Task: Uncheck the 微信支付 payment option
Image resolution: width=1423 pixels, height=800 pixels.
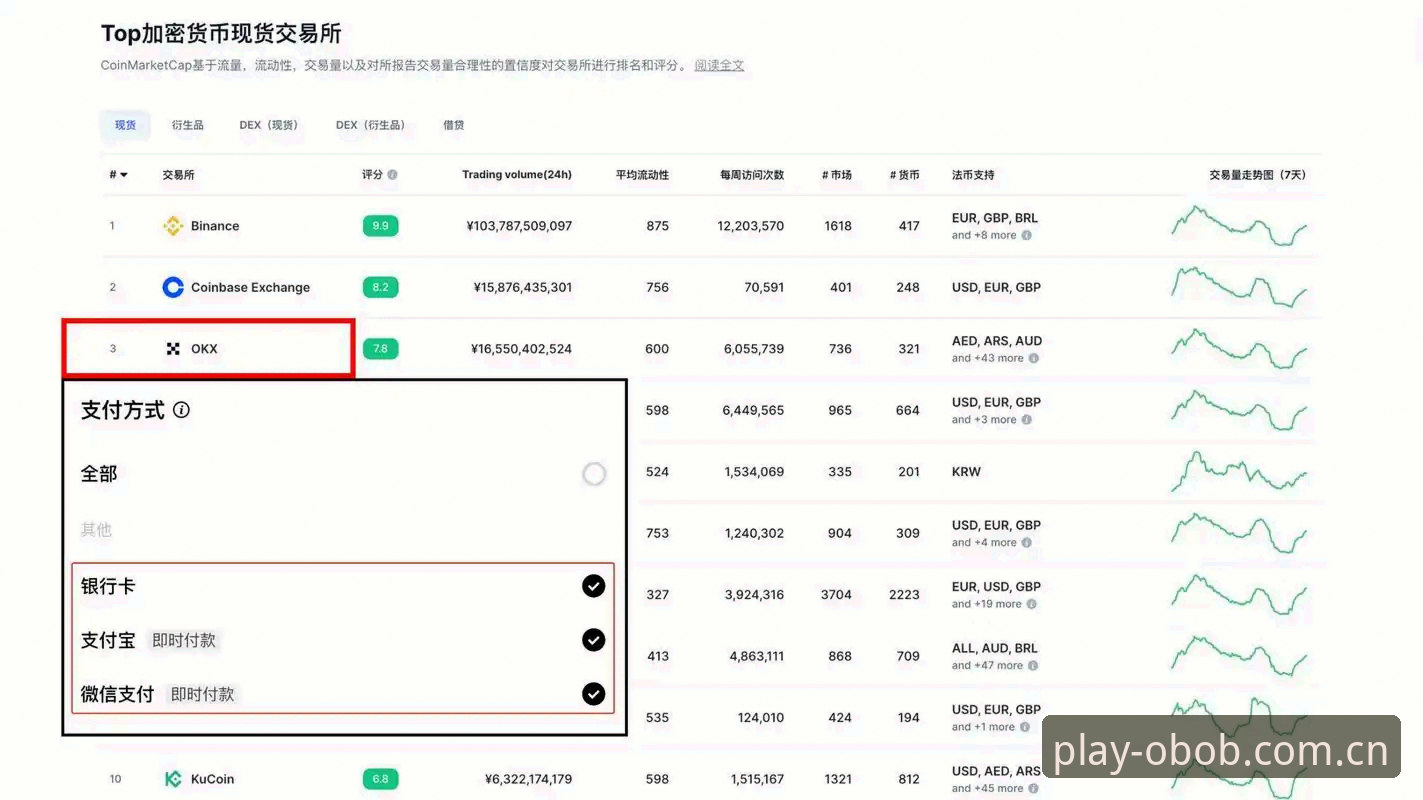Action: click(594, 694)
